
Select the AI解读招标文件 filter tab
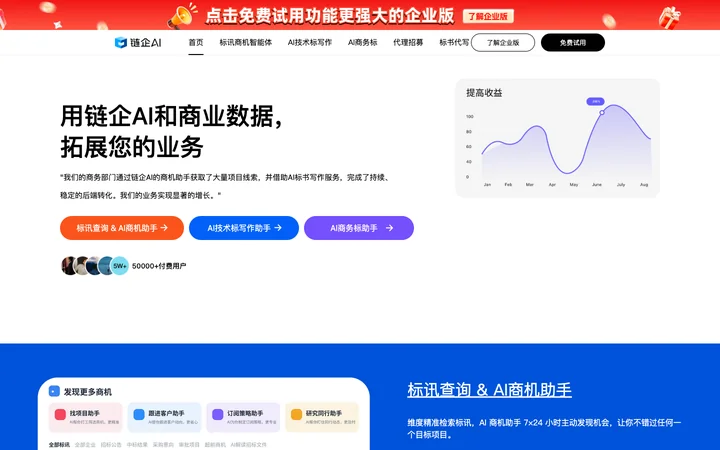248,444
